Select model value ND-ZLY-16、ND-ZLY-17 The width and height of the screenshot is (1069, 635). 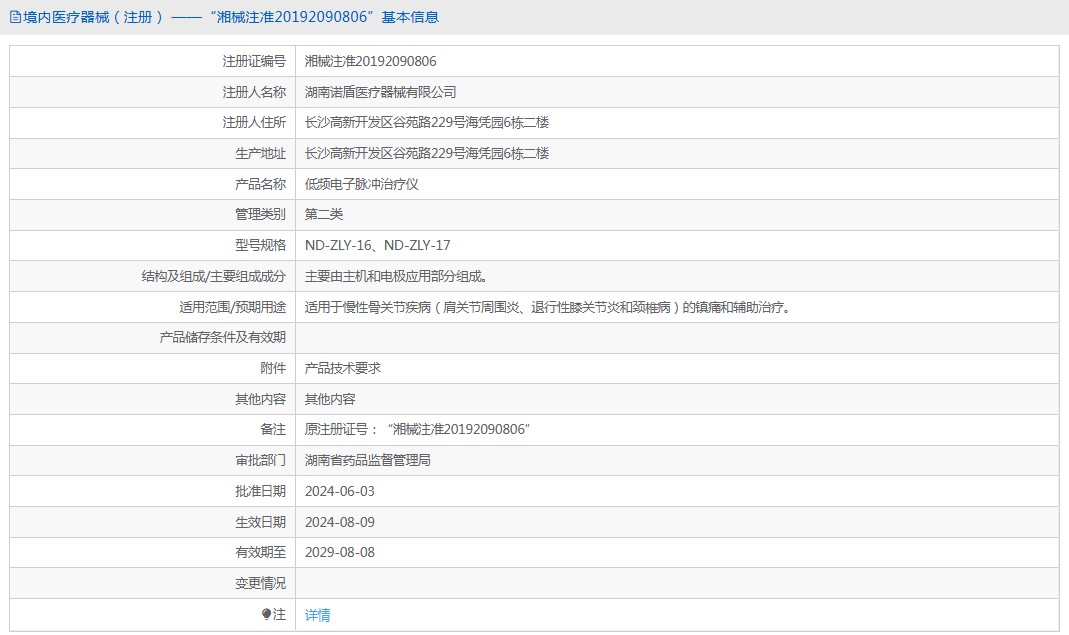tap(378, 246)
